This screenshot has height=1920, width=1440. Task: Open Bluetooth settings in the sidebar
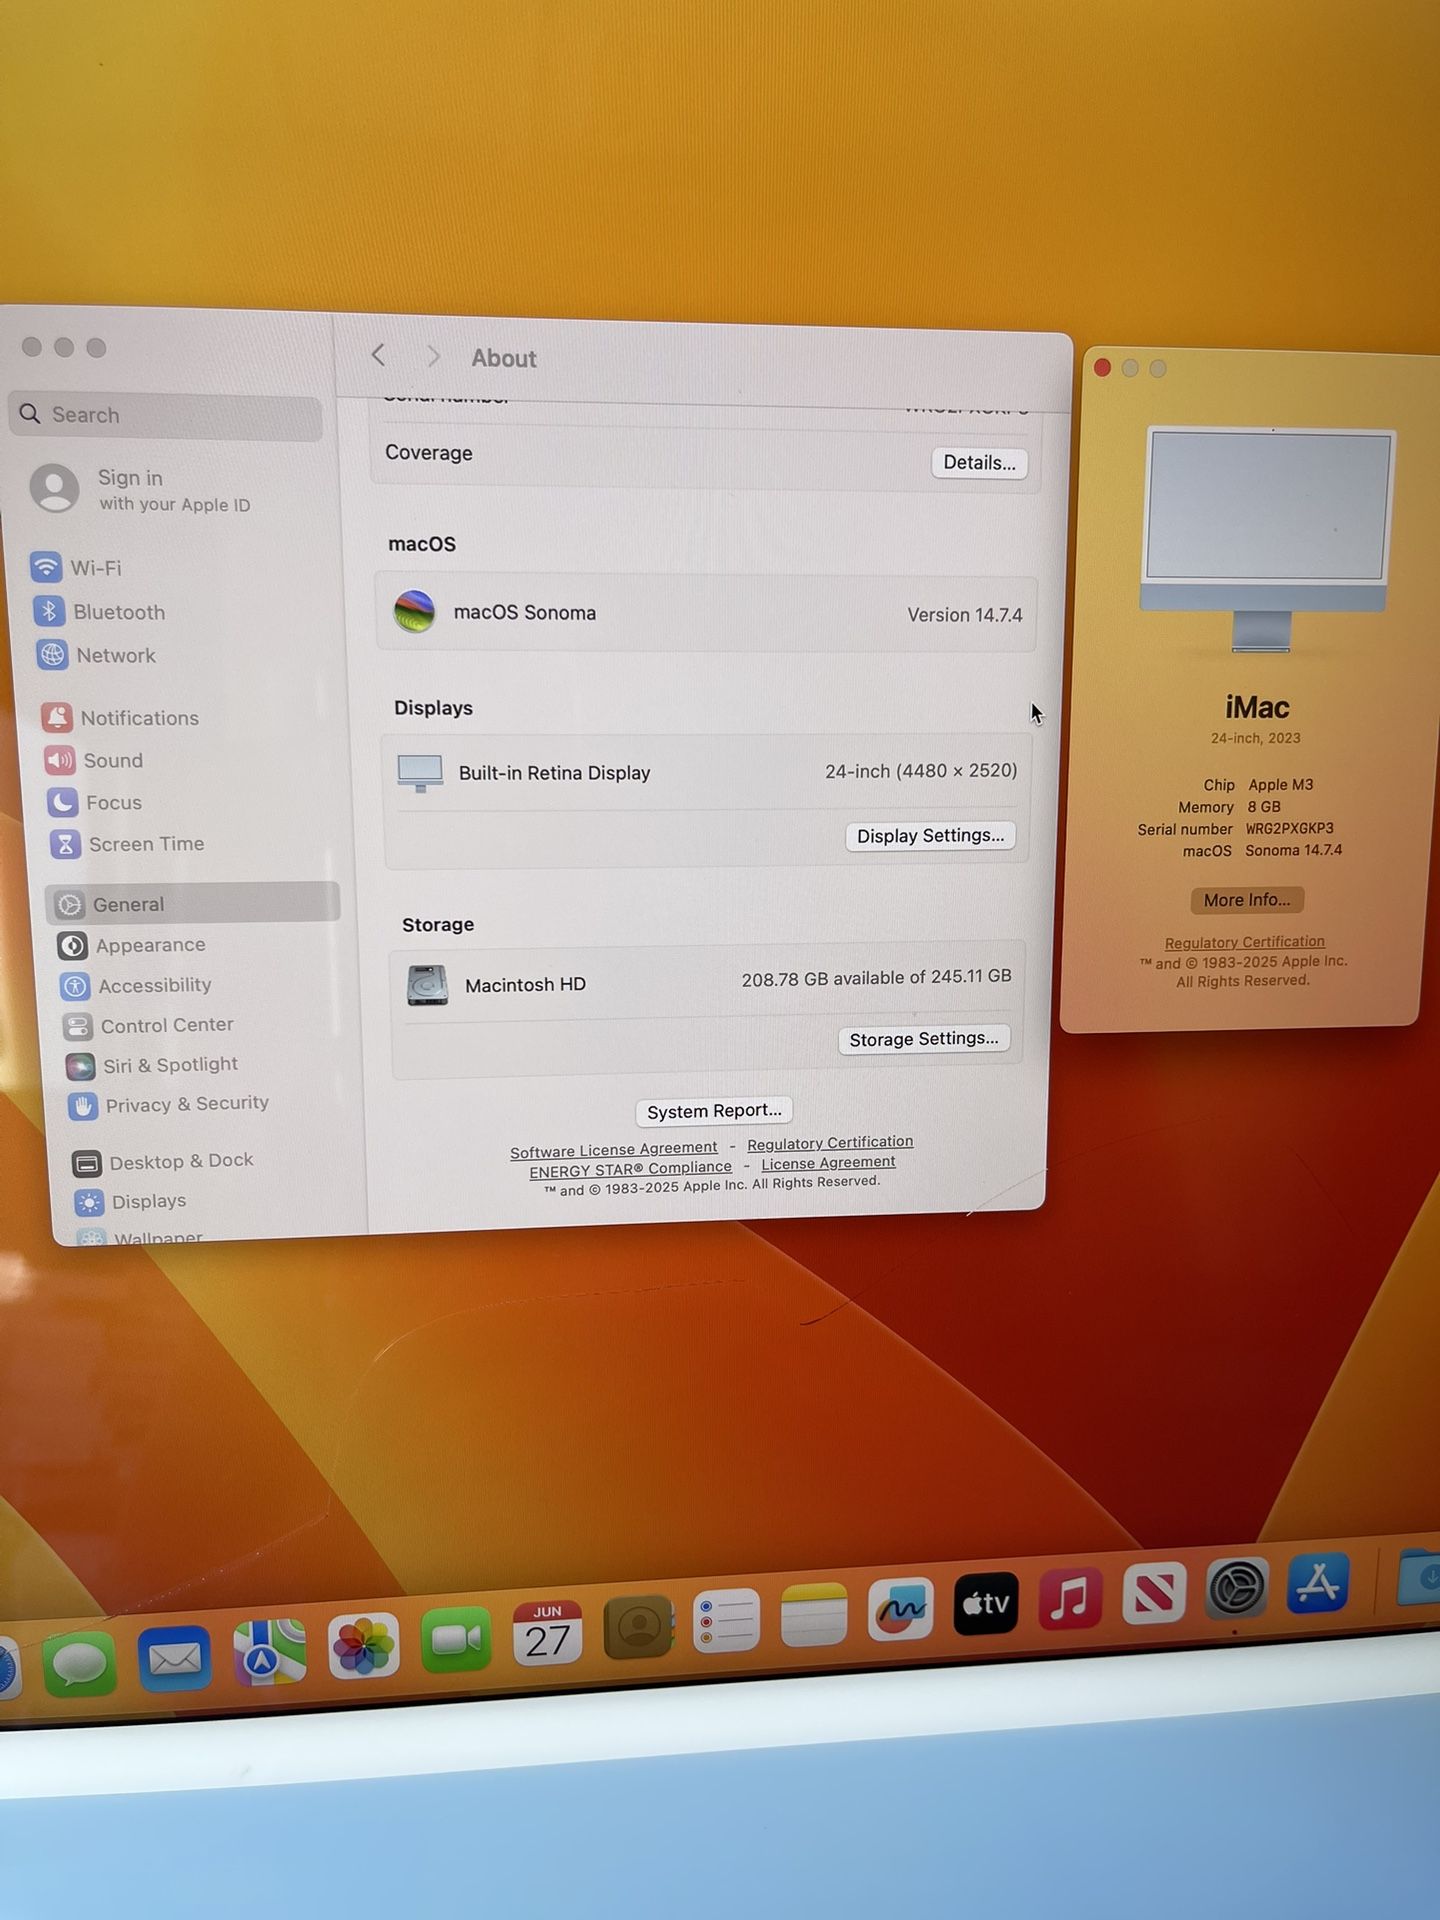click(100, 611)
